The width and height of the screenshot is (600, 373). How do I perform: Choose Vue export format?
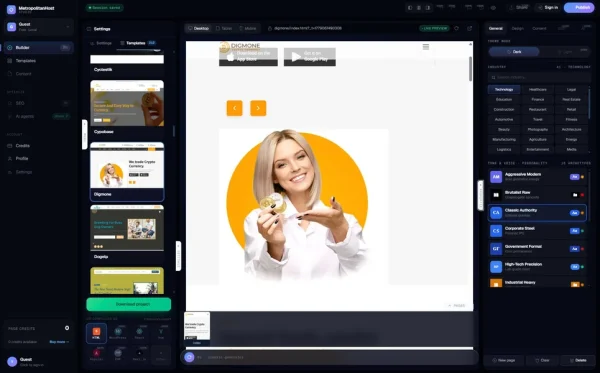coord(161,333)
